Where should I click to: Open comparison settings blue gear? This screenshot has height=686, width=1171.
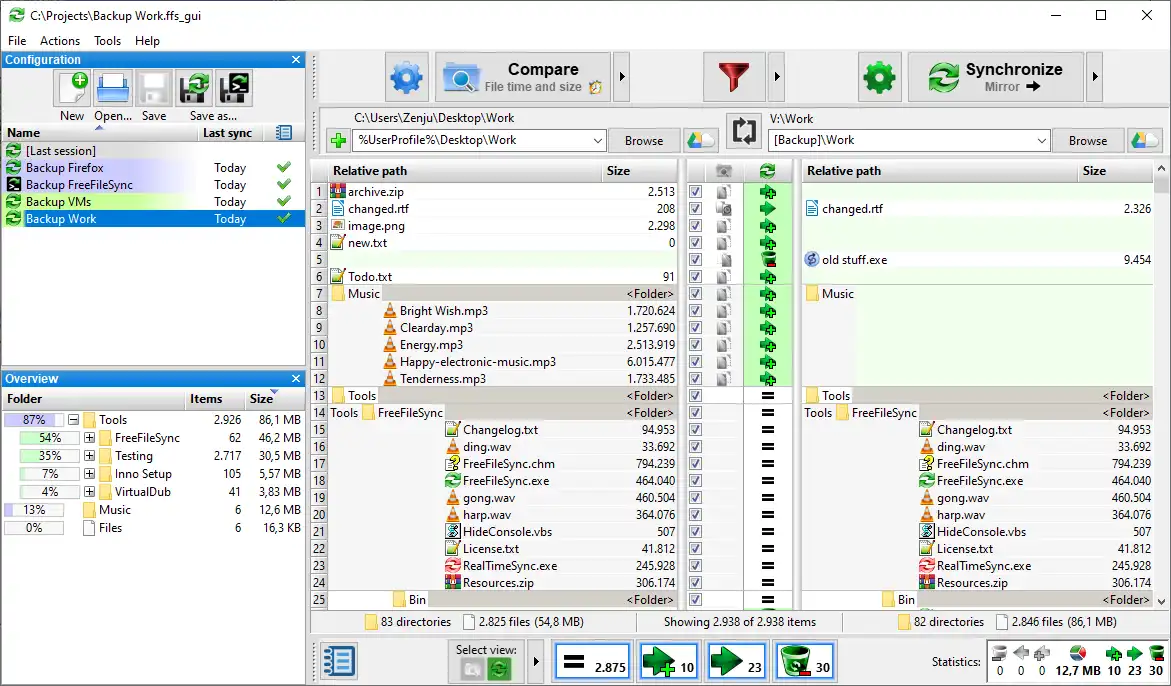[407, 77]
